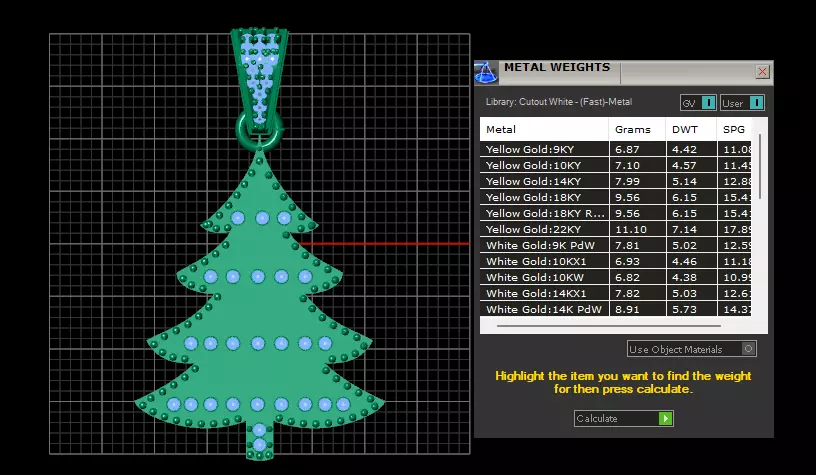The image size is (816, 475).
Task: Sort by the Grams column header
Action: pos(637,130)
